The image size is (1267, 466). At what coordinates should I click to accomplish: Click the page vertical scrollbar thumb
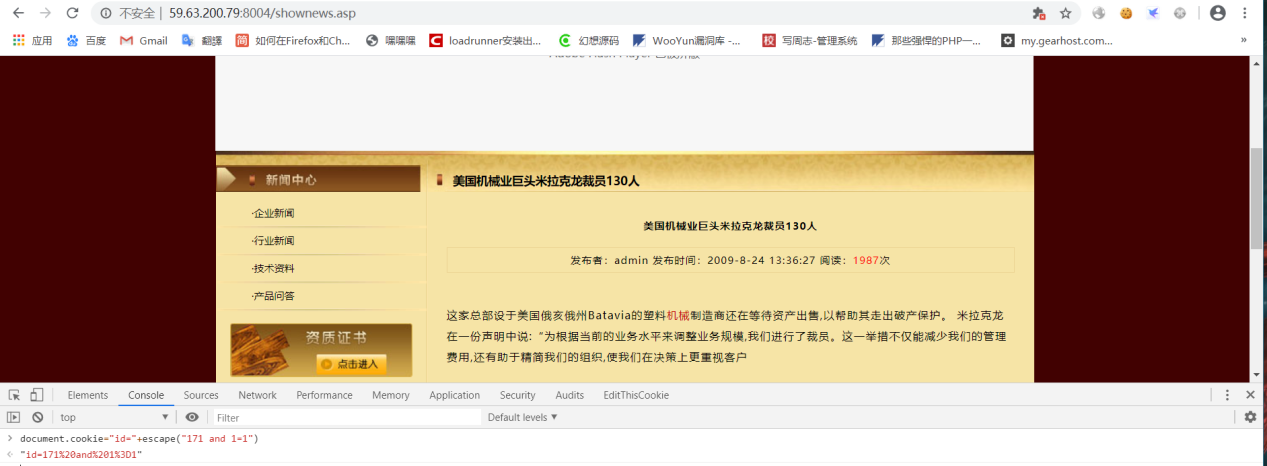pyautogui.click(x=1257, y=199)
